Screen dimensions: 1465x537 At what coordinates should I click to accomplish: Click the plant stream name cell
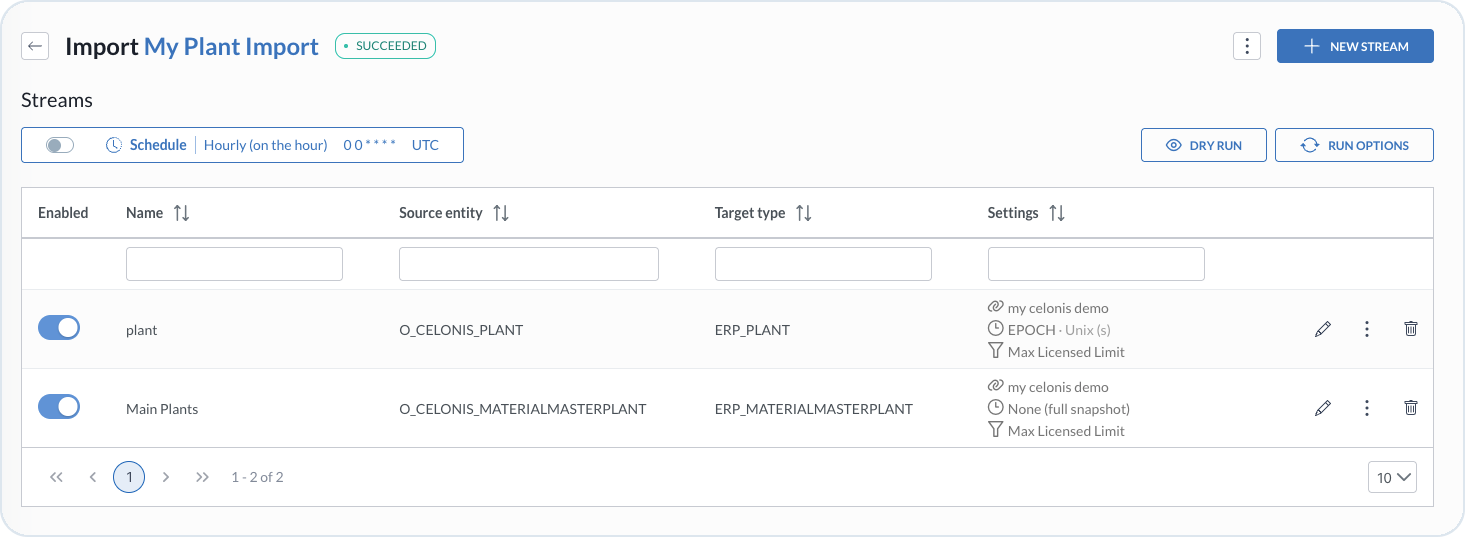(x=142, y=330)
